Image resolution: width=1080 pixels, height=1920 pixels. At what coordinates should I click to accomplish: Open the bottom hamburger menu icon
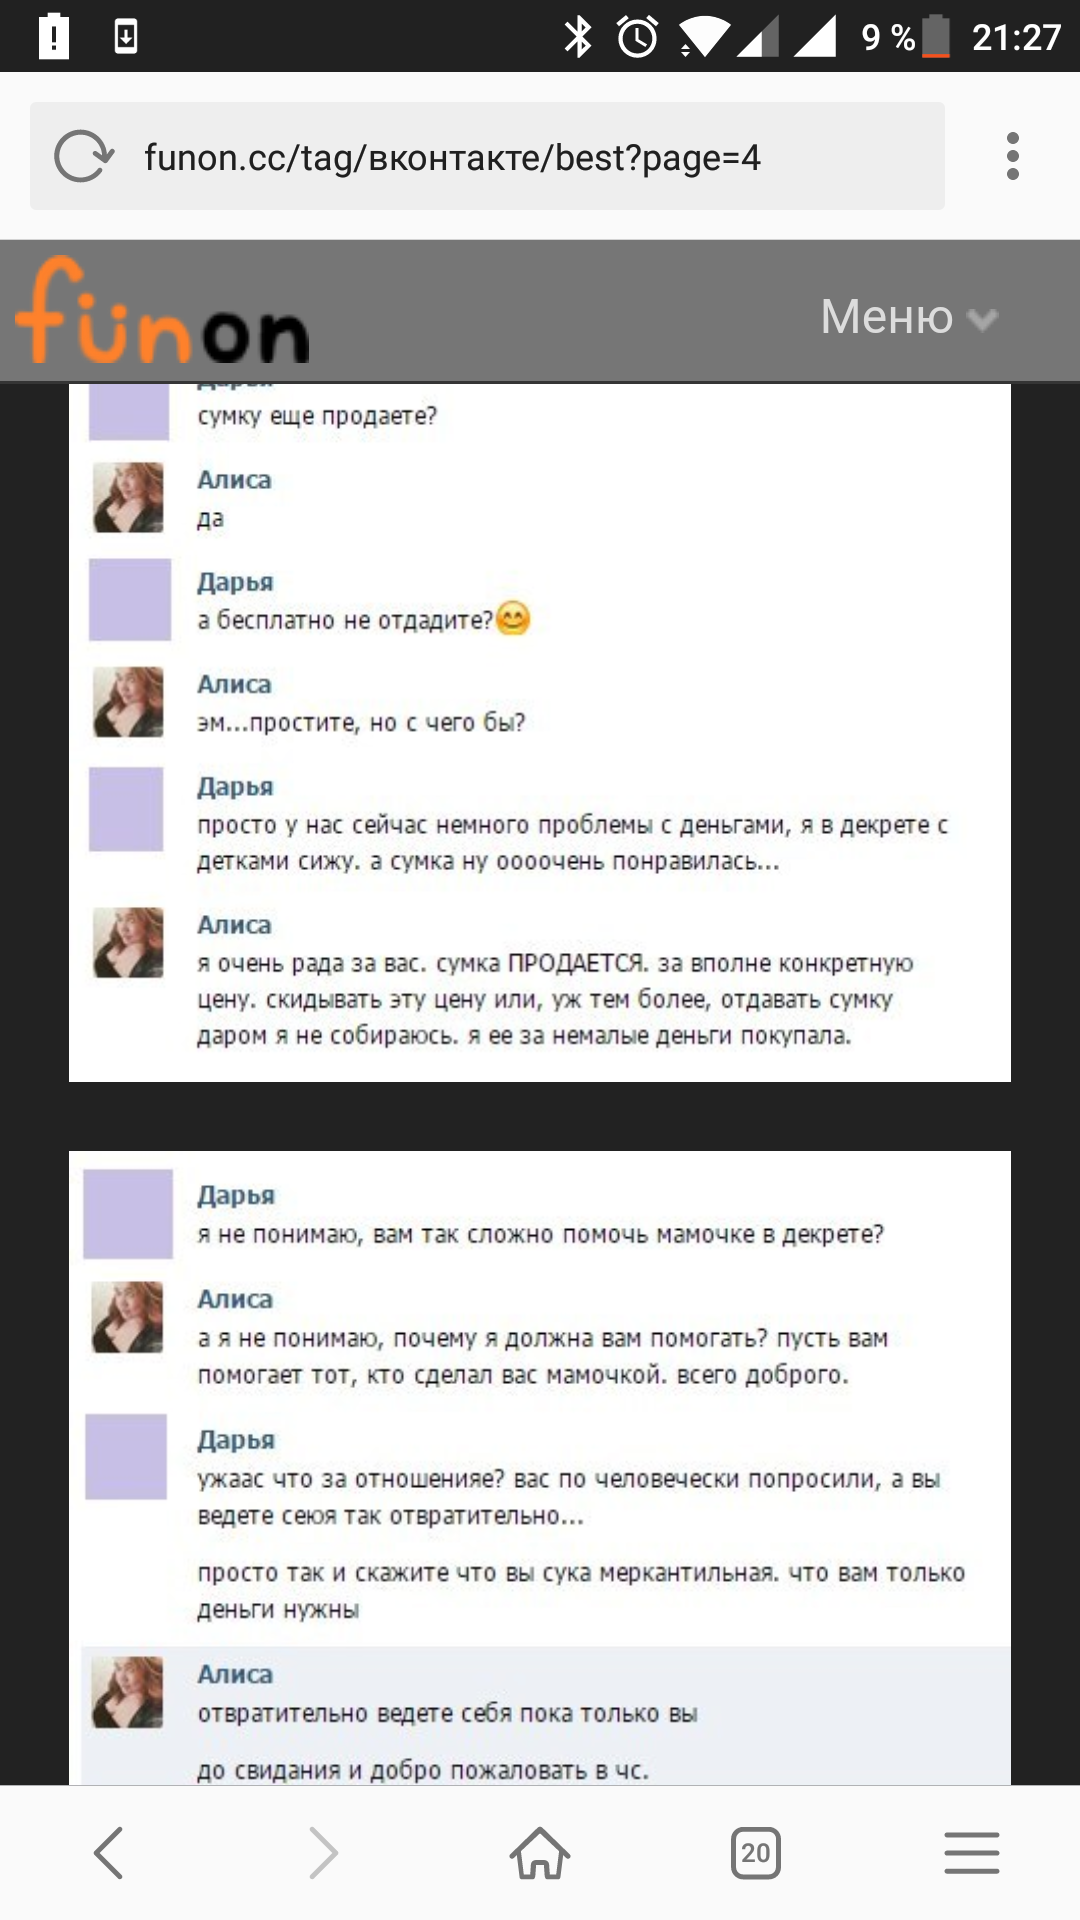[971, 1852]
